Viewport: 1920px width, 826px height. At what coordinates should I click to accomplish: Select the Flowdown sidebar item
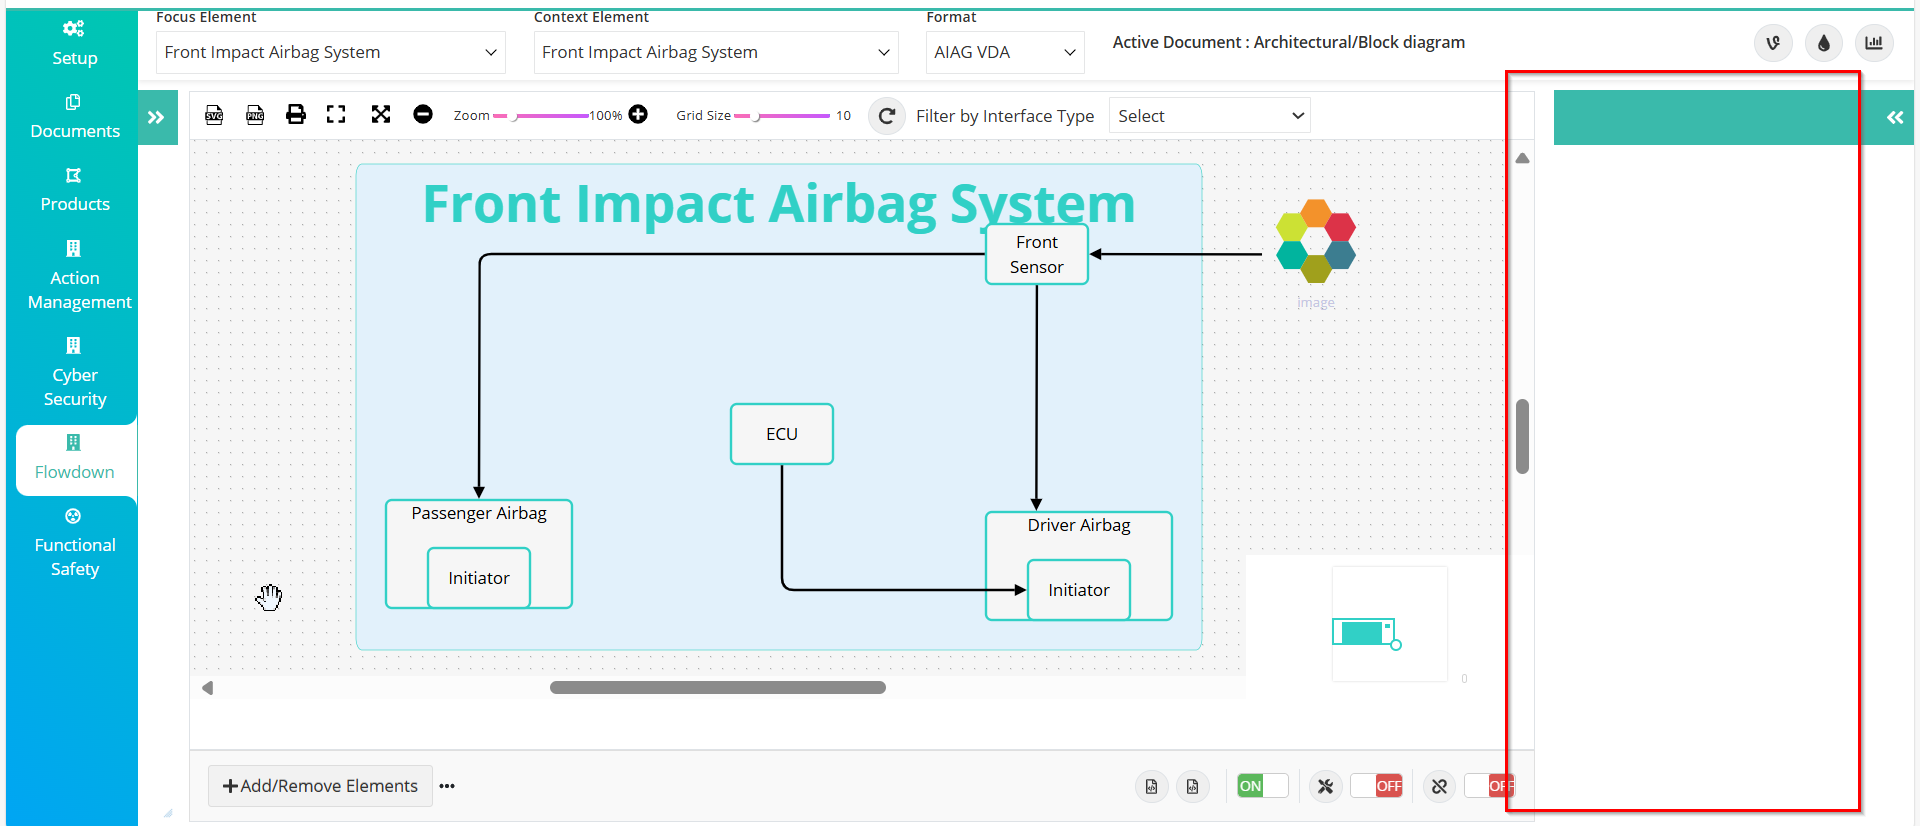pos(75,458)
